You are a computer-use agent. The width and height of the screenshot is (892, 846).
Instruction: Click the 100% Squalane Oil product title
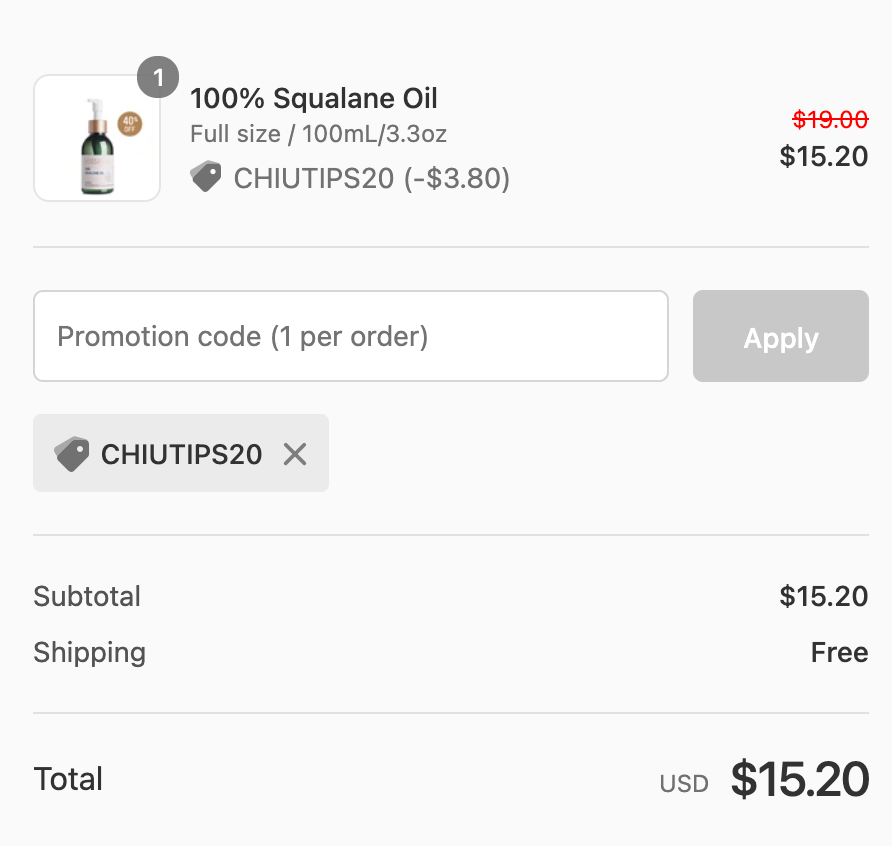[x=314, y=99]
